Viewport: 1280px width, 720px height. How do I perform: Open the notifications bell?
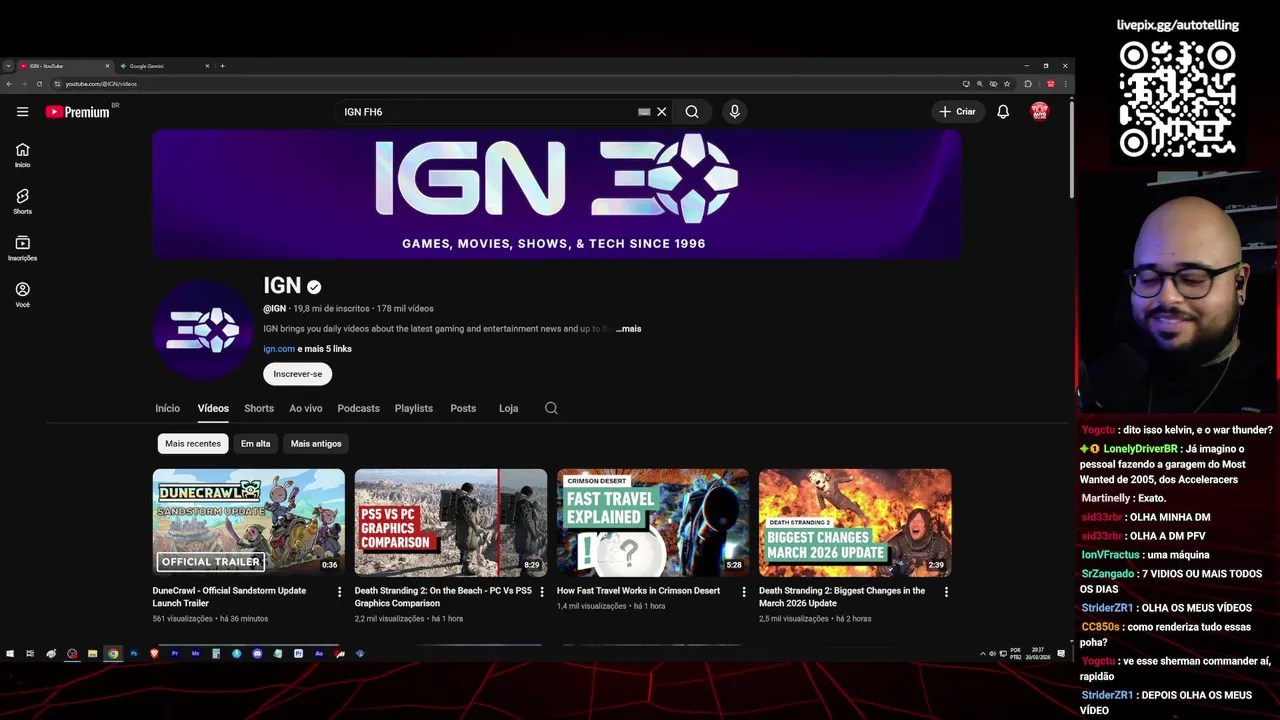1003,112
